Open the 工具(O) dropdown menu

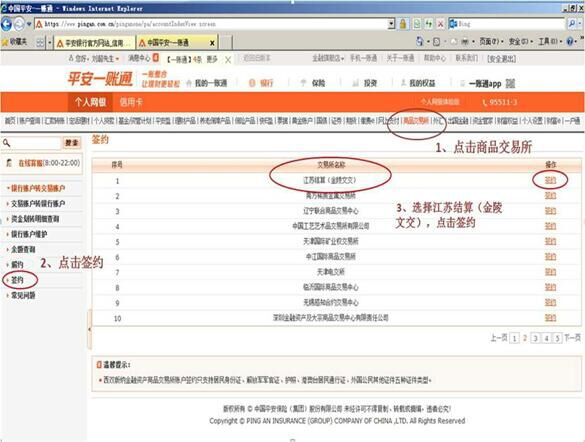point(550,41)
